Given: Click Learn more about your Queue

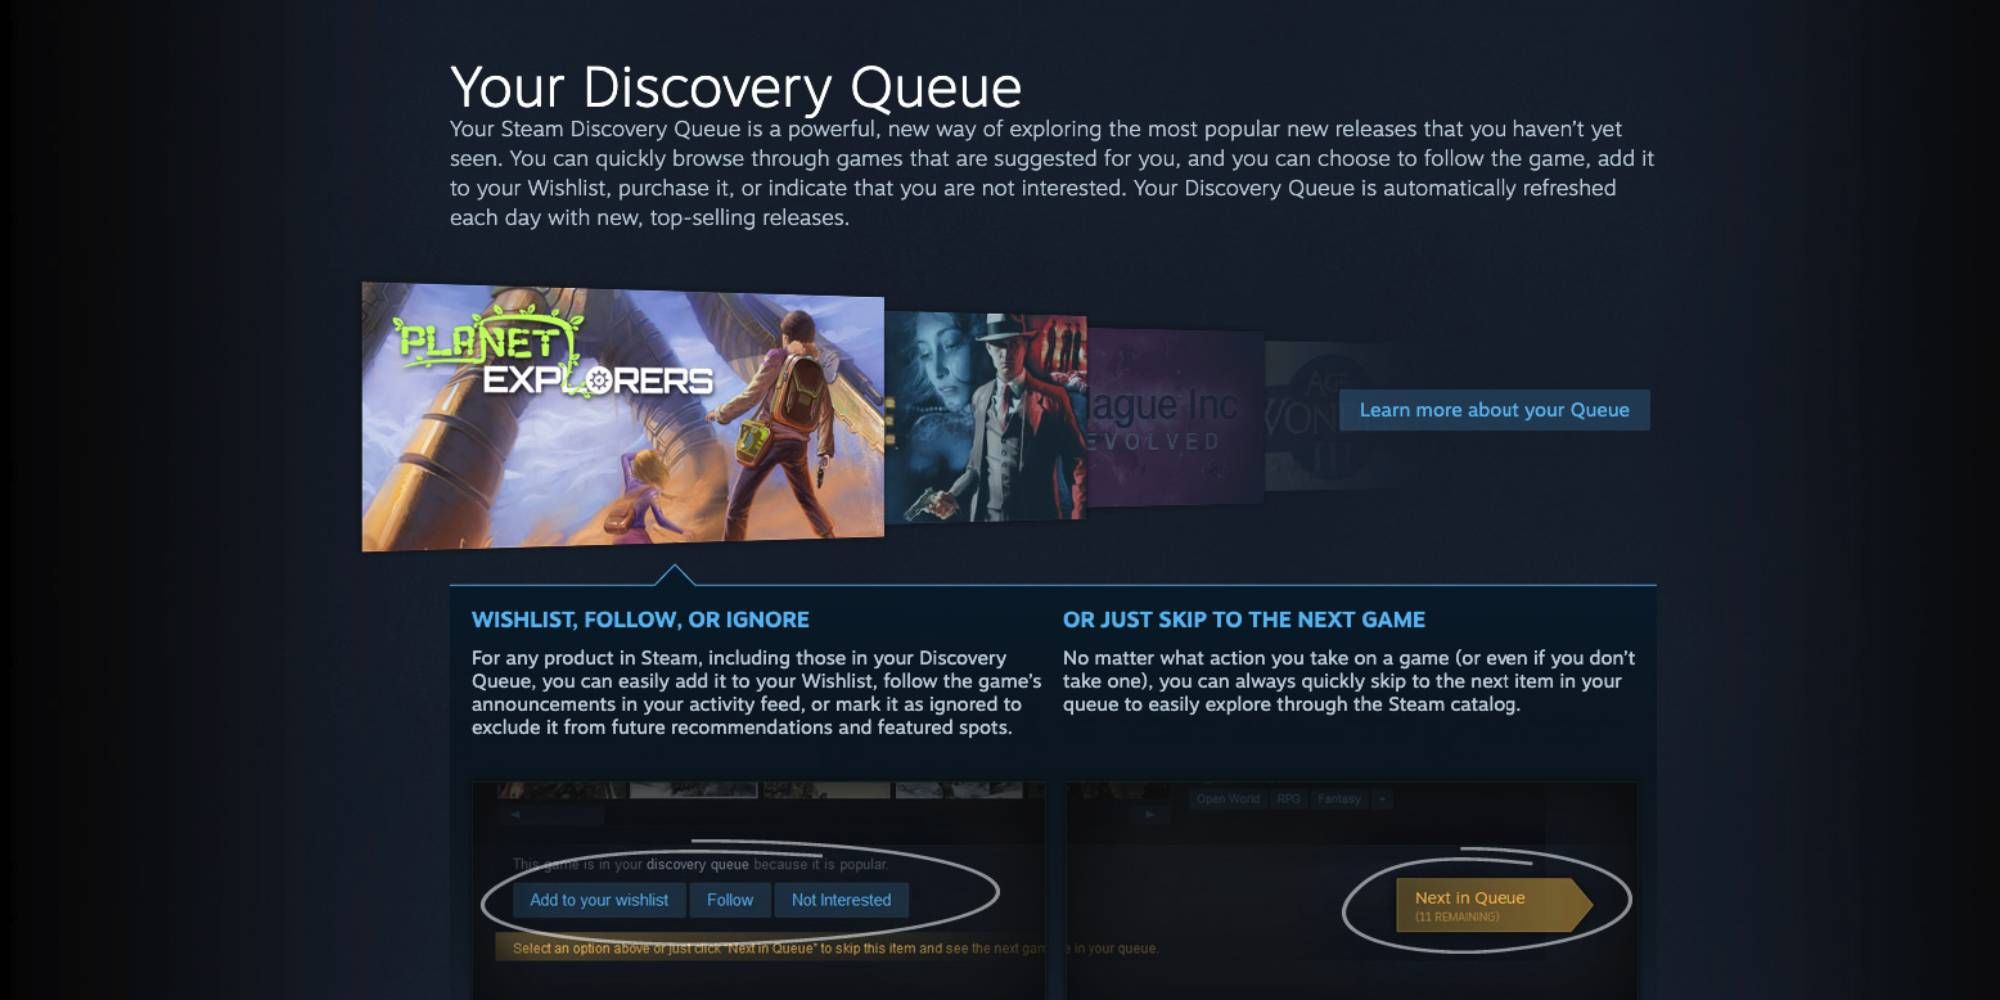Looking at the screenshot, I should tap(1494, 410).
